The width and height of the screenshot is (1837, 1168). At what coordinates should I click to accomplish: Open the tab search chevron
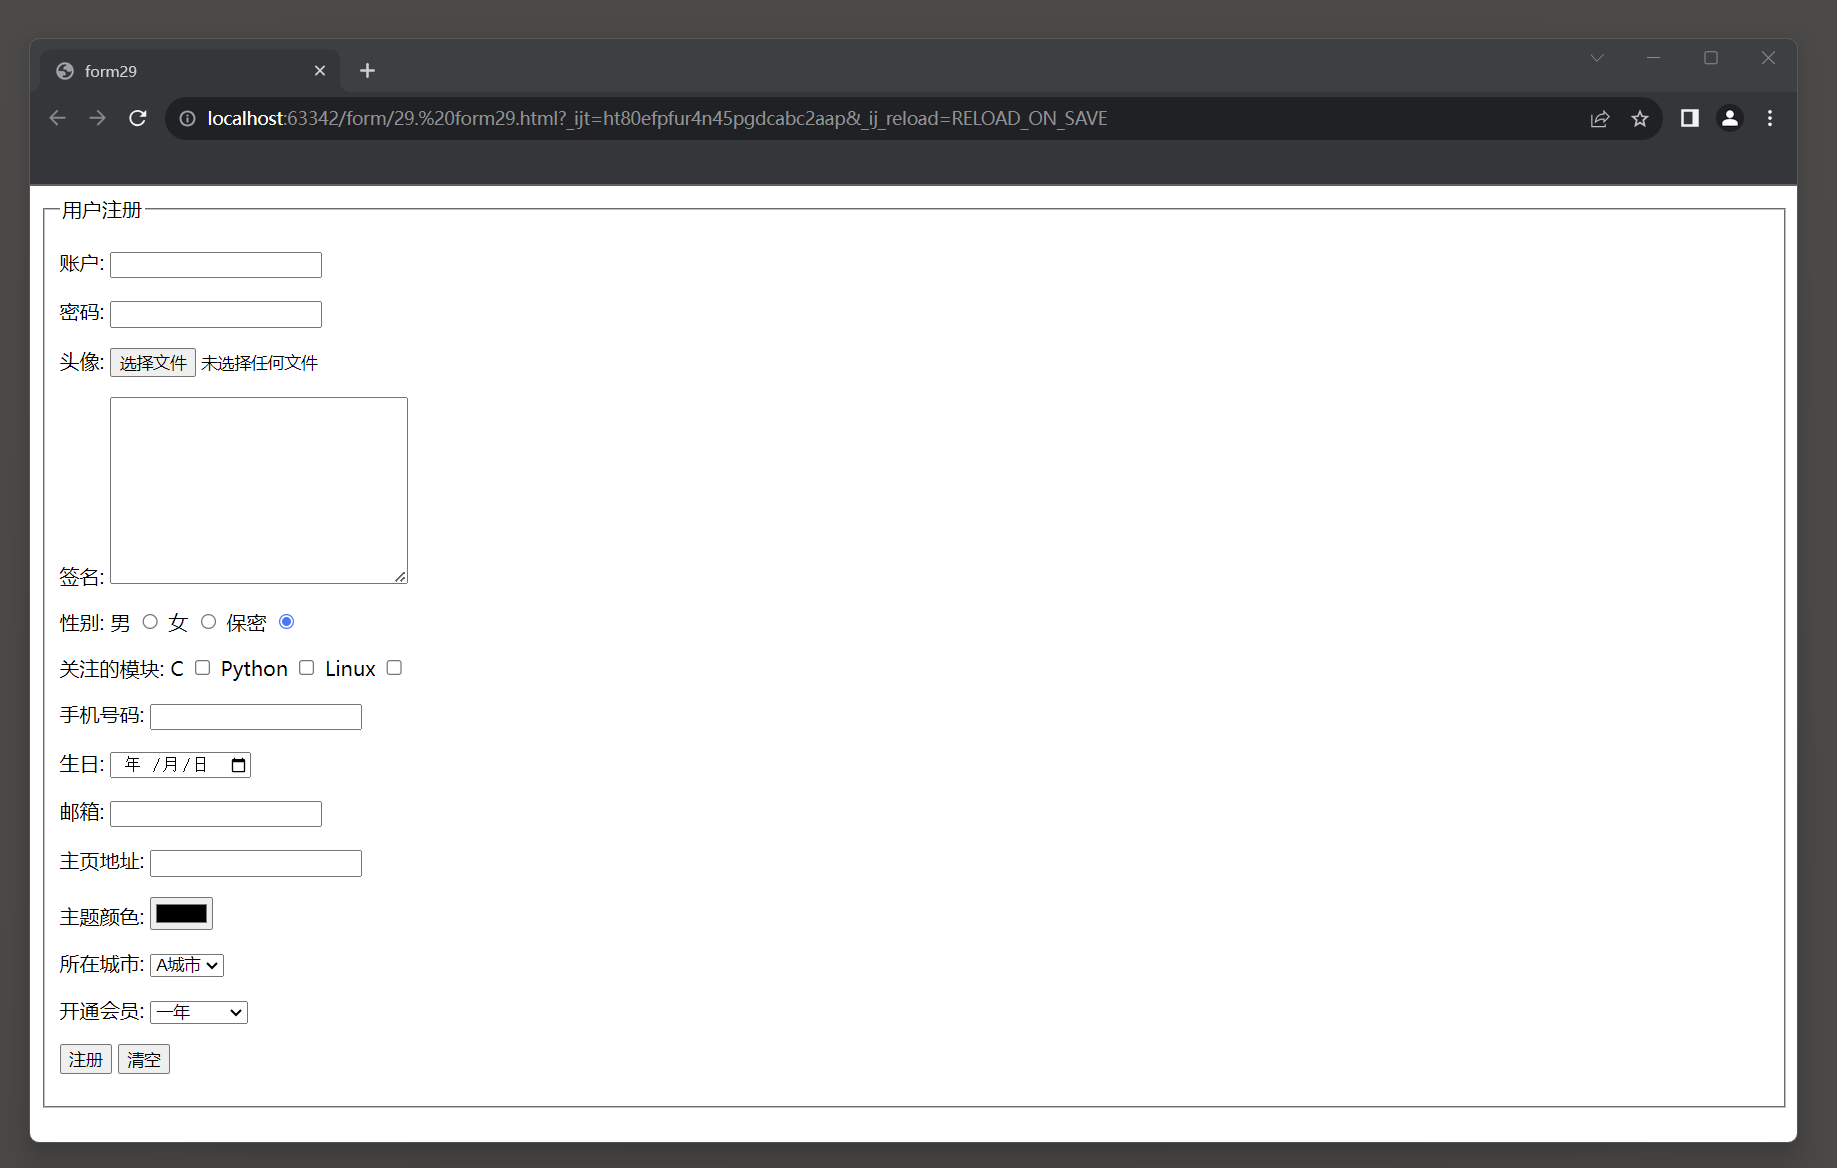tap(1597, 58)
